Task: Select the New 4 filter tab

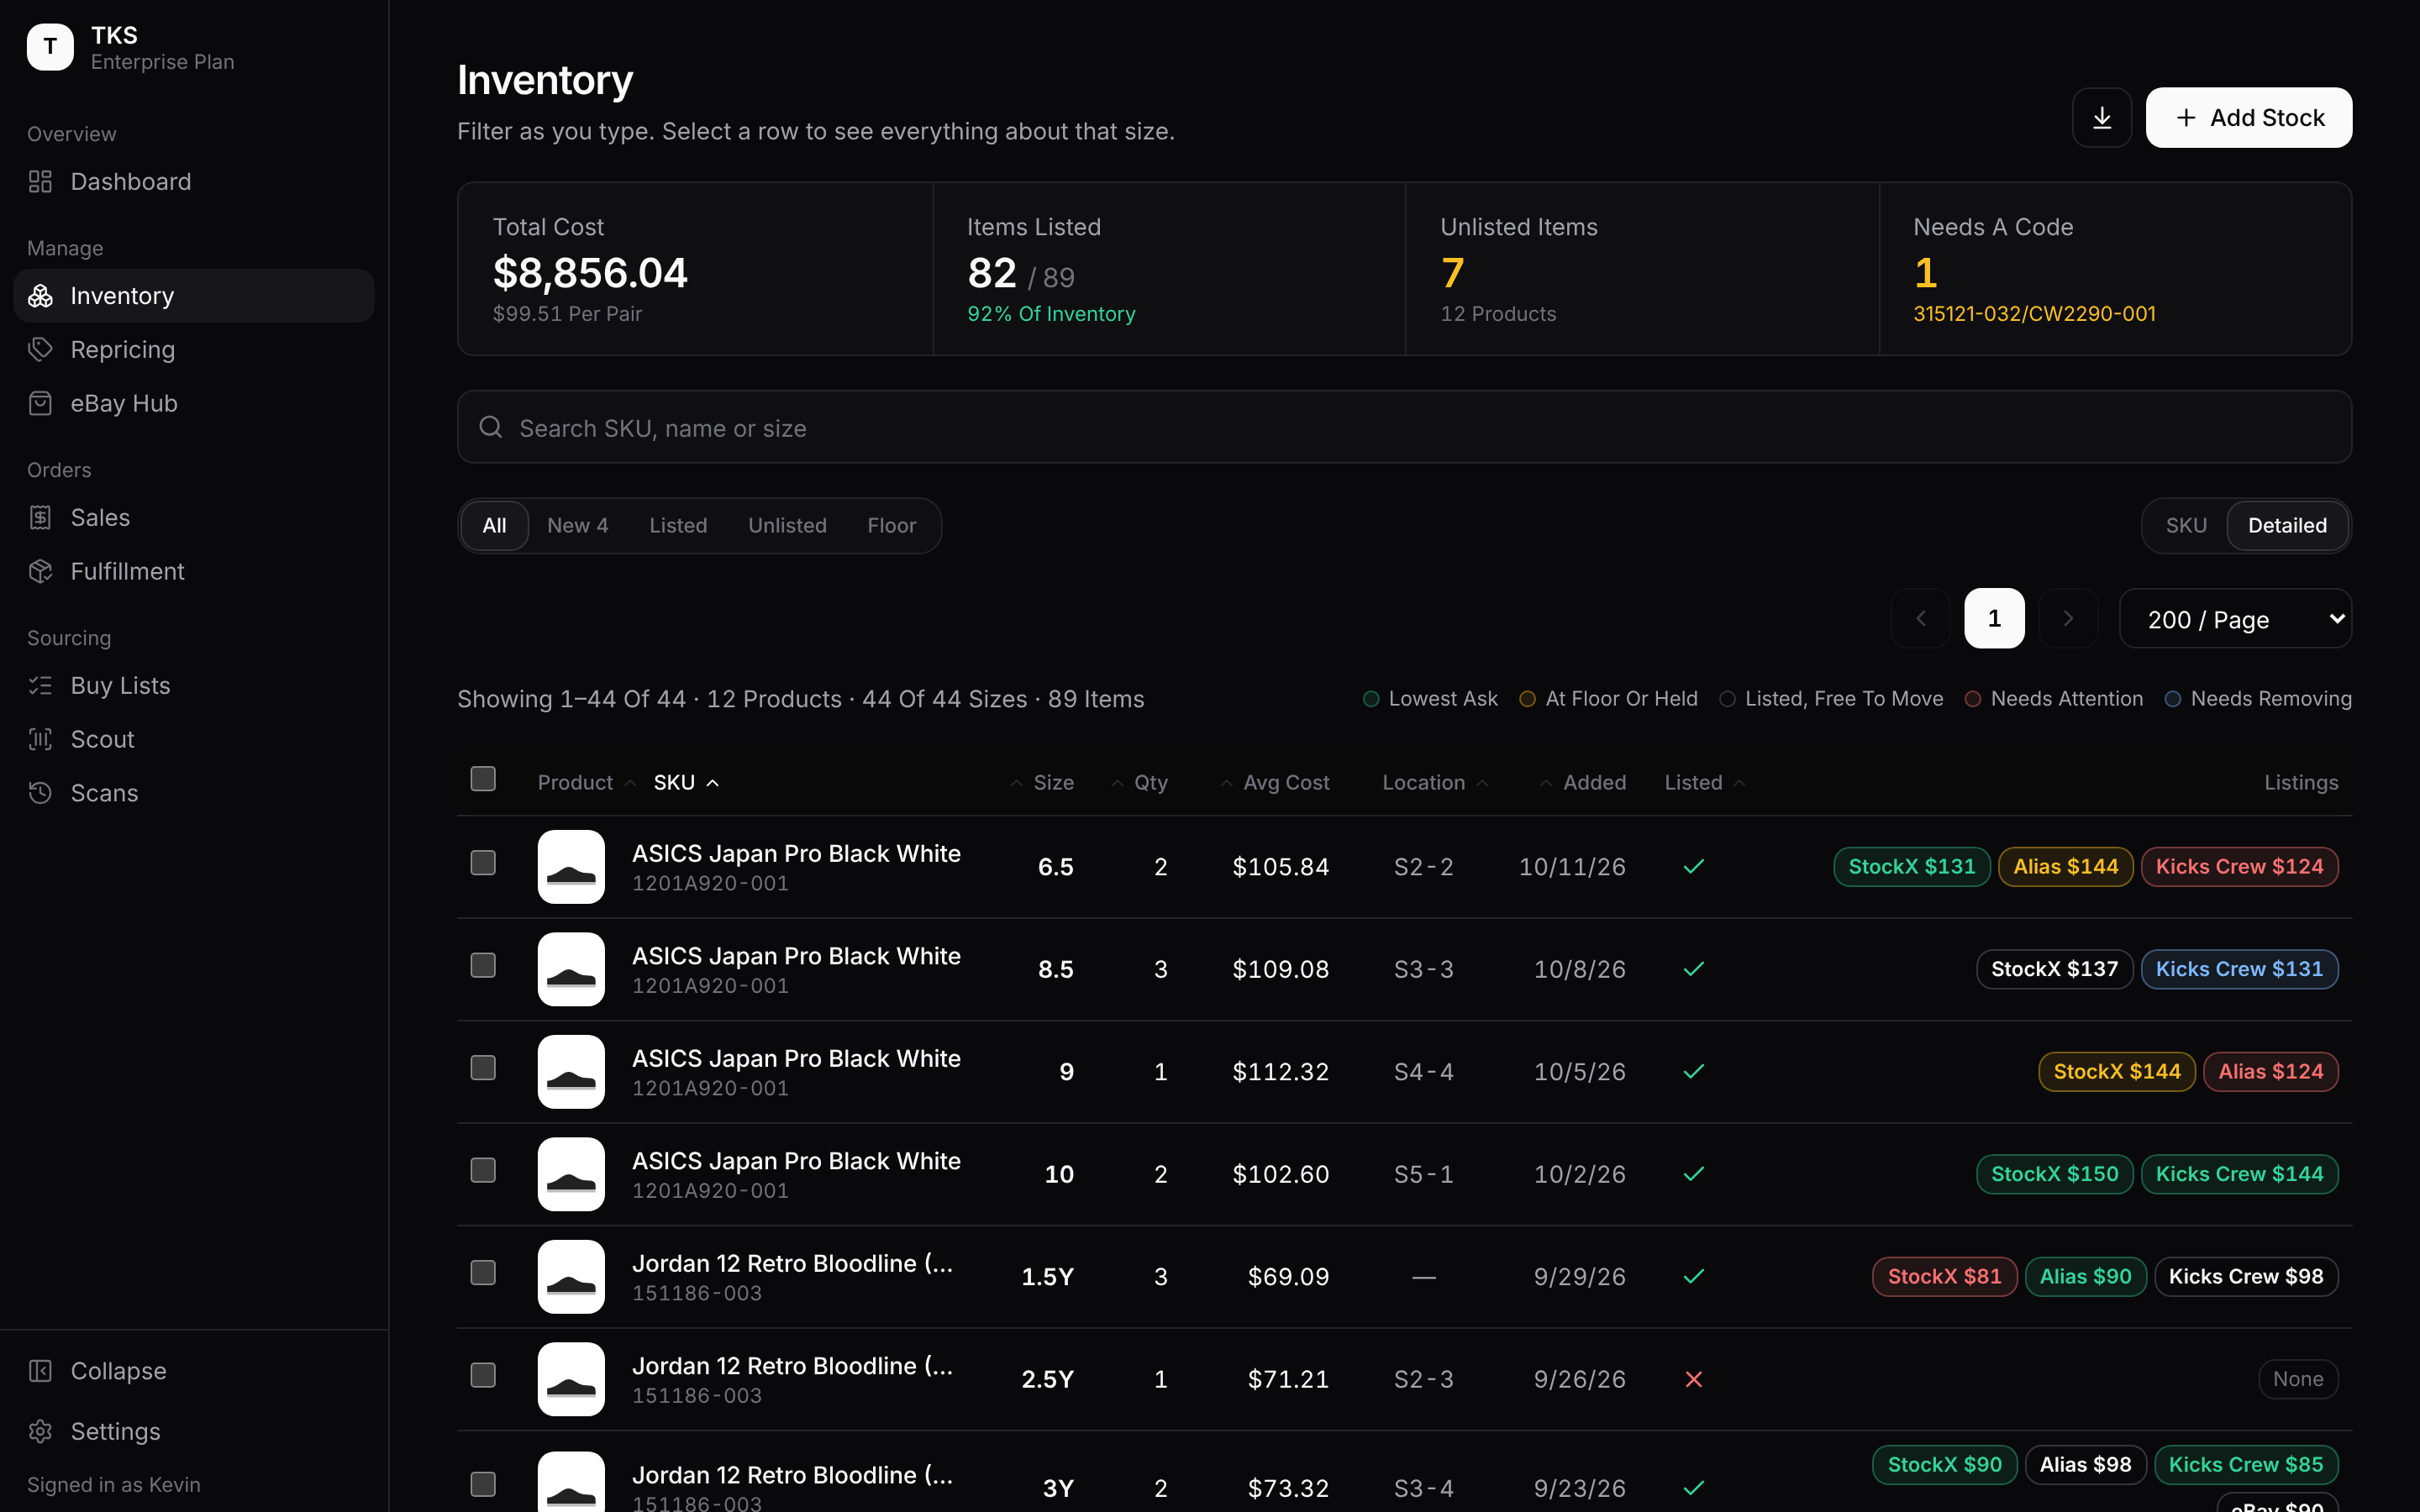Action: pos(577,526)
